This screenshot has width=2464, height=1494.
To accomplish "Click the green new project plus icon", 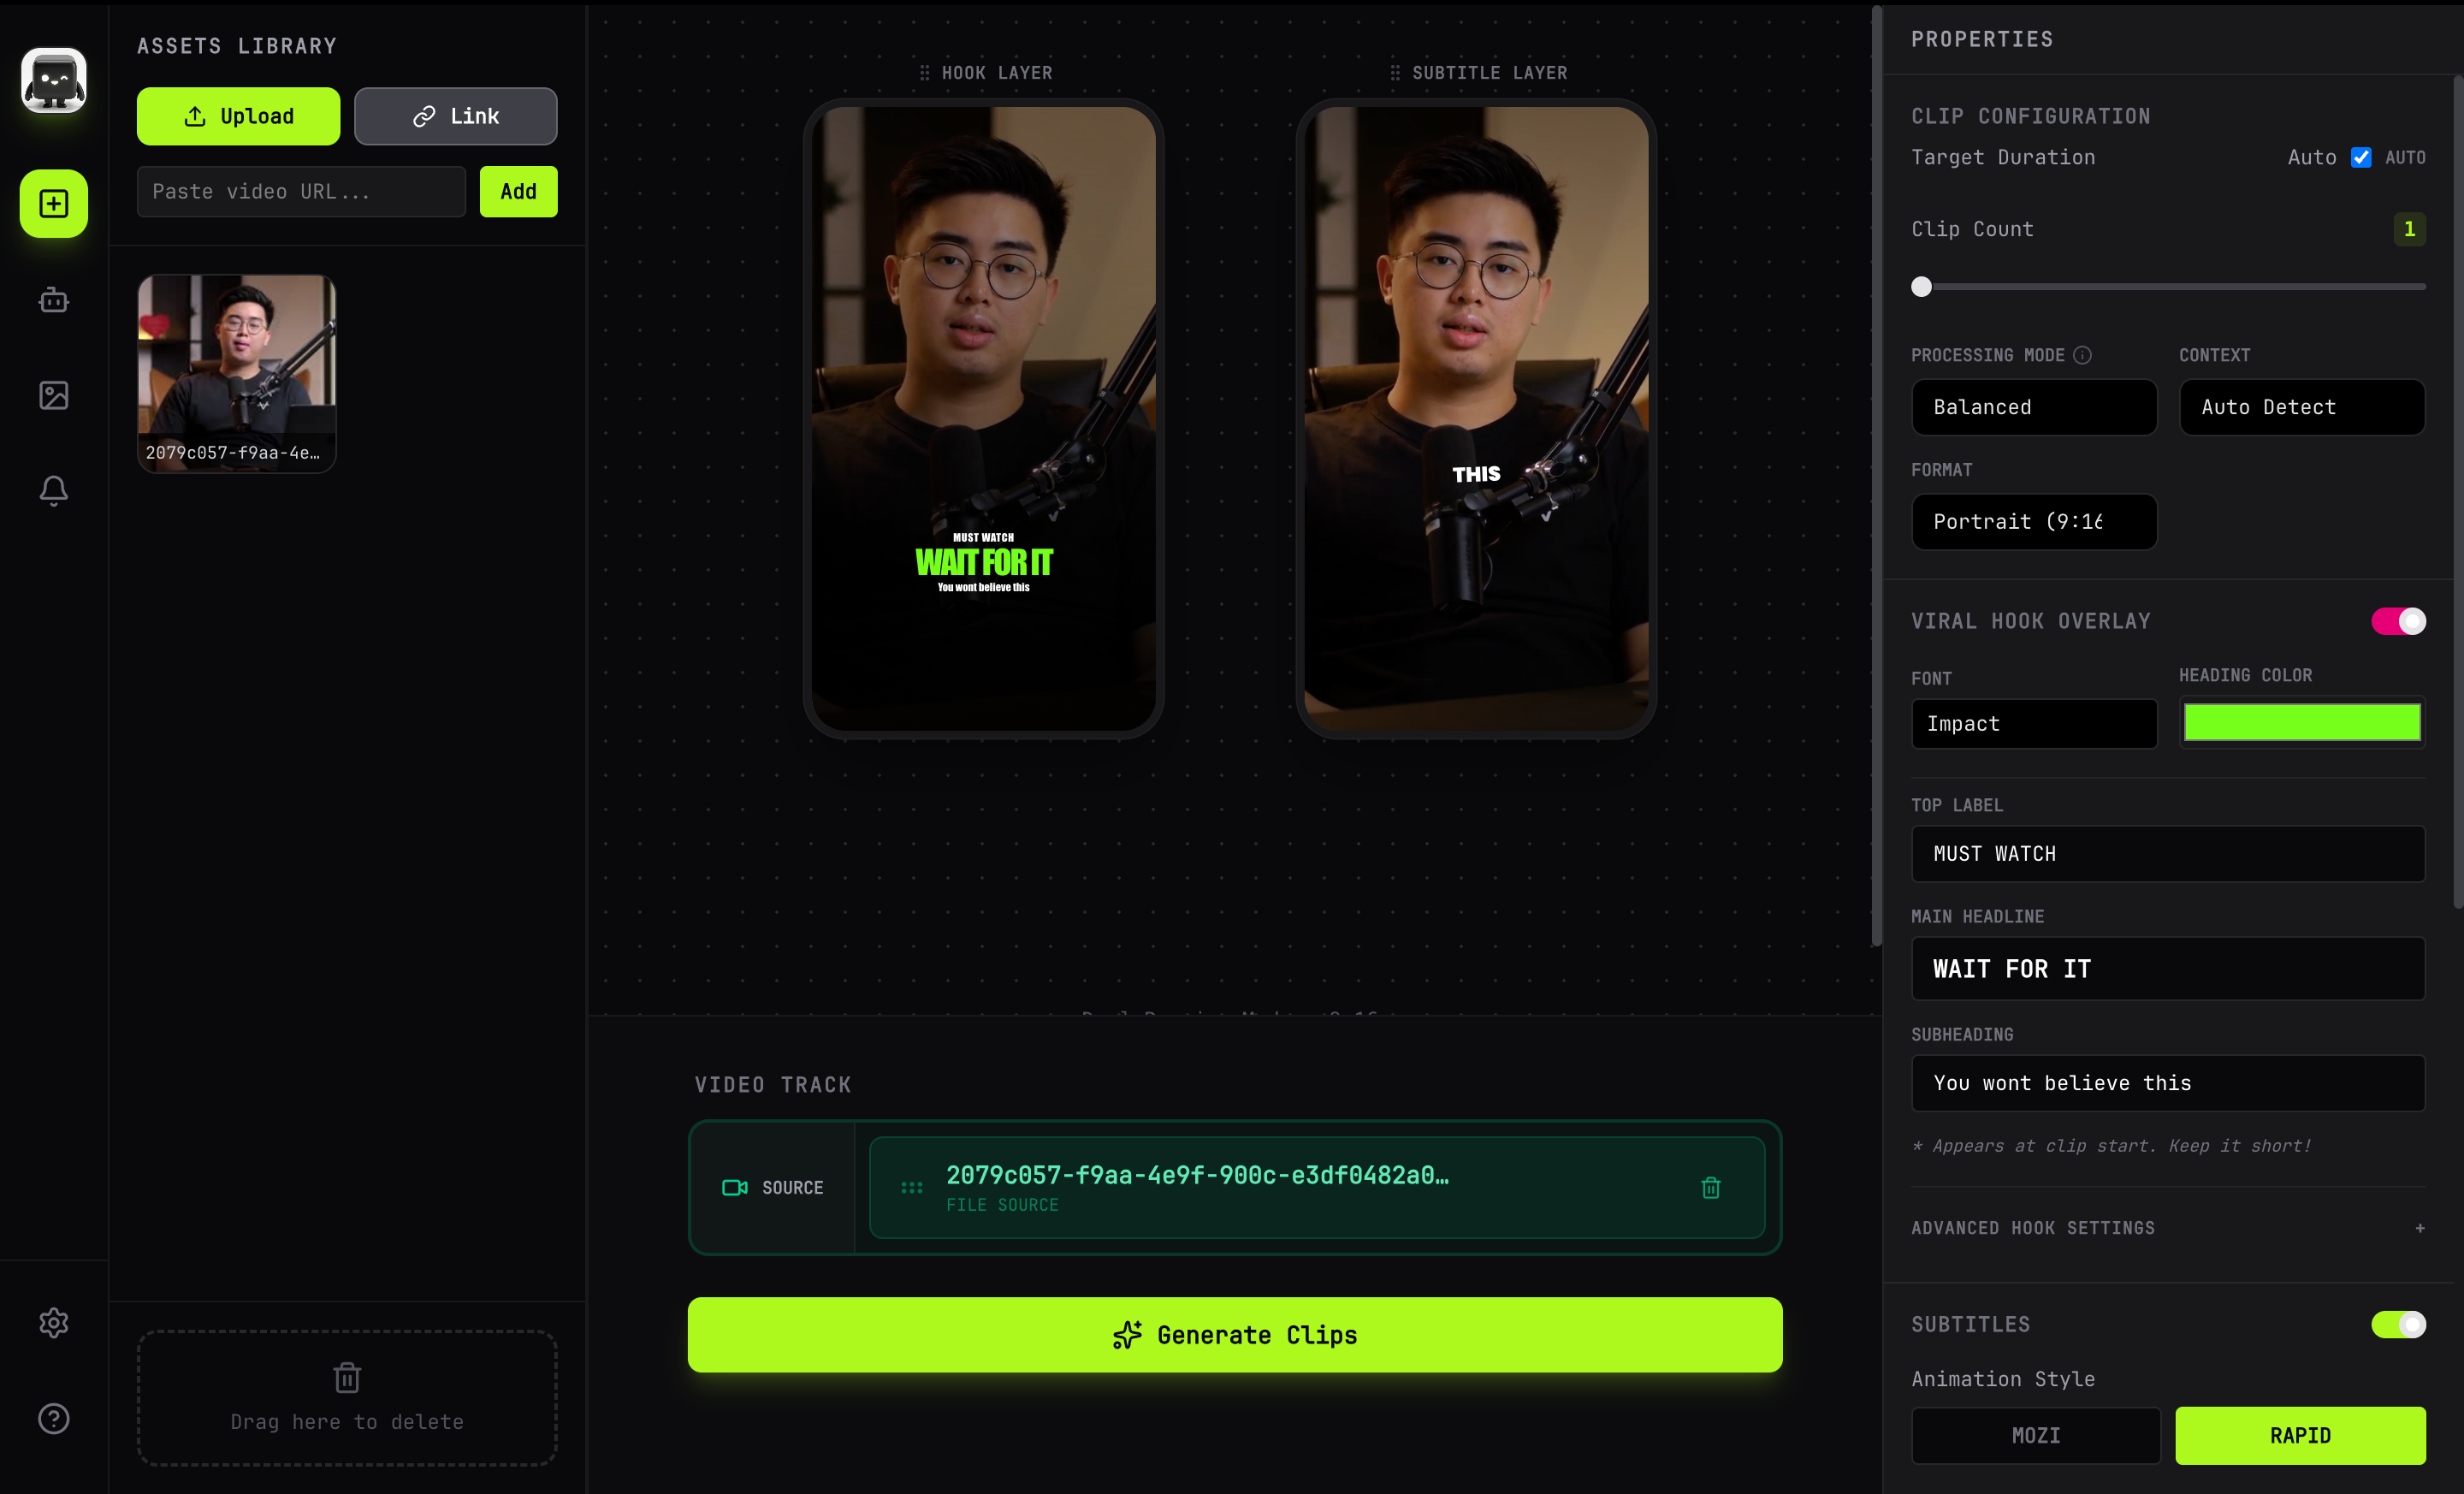I will point(54,204).
